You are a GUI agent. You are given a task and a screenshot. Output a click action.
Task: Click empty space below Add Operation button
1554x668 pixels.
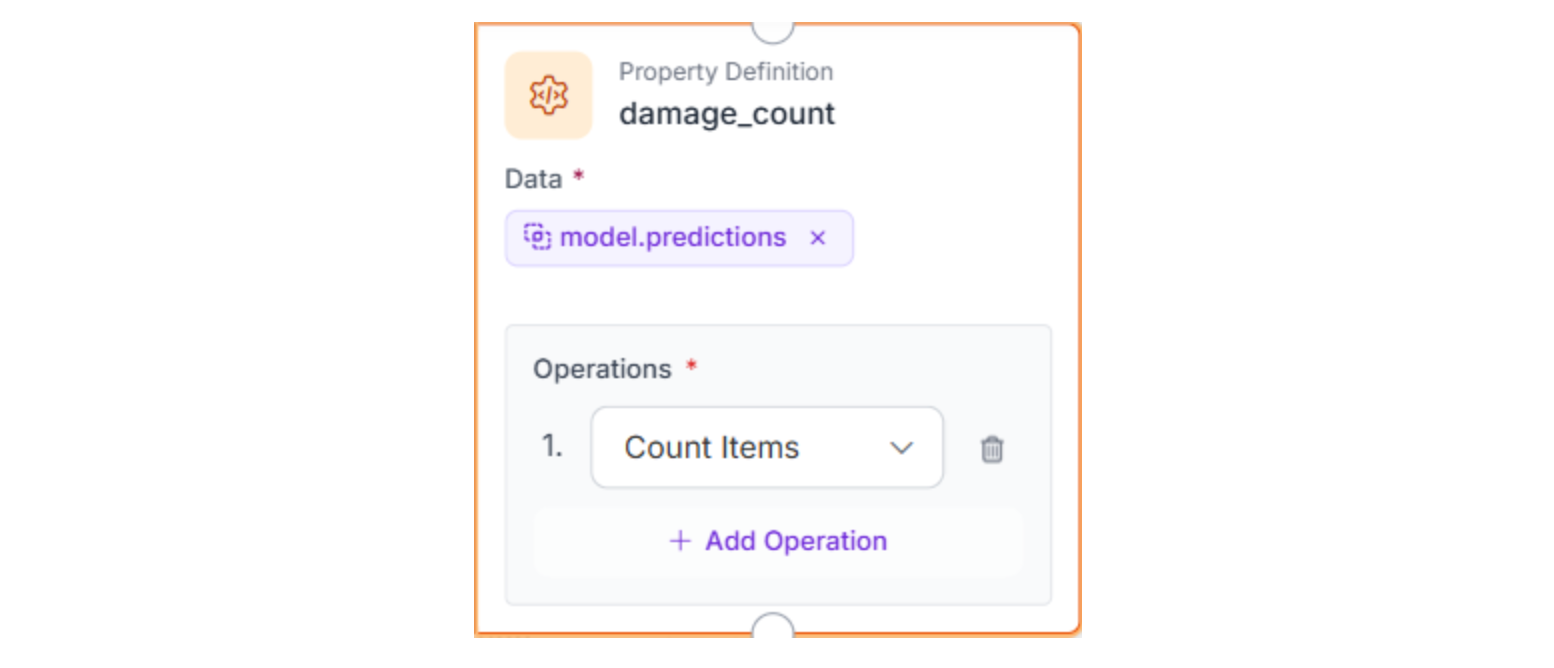(x=777, y=590)
